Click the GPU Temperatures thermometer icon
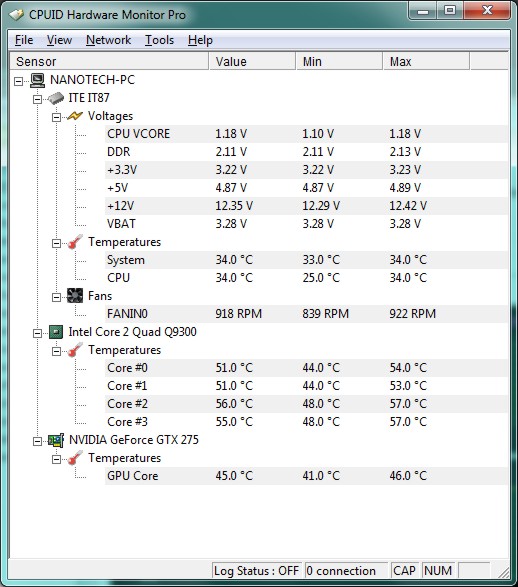The height and width of the screenshot is (587, 518). (75, 458)
